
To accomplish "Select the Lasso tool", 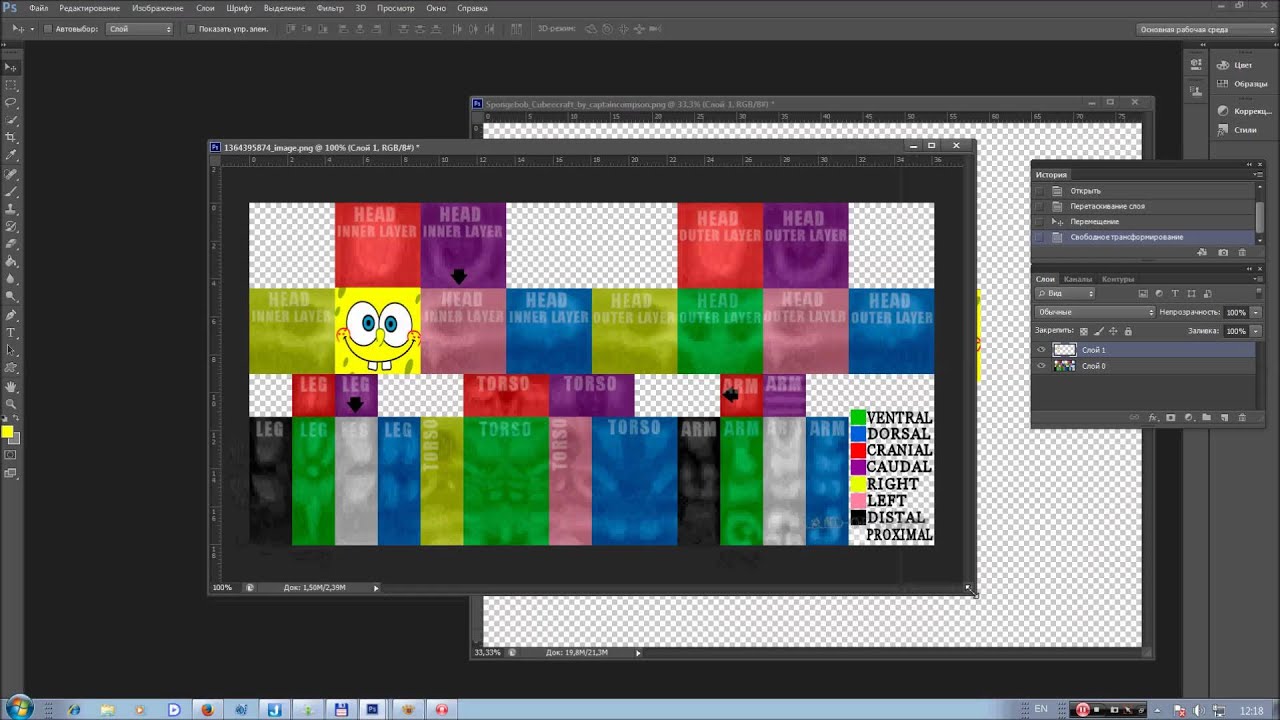I will coord(11,103).
